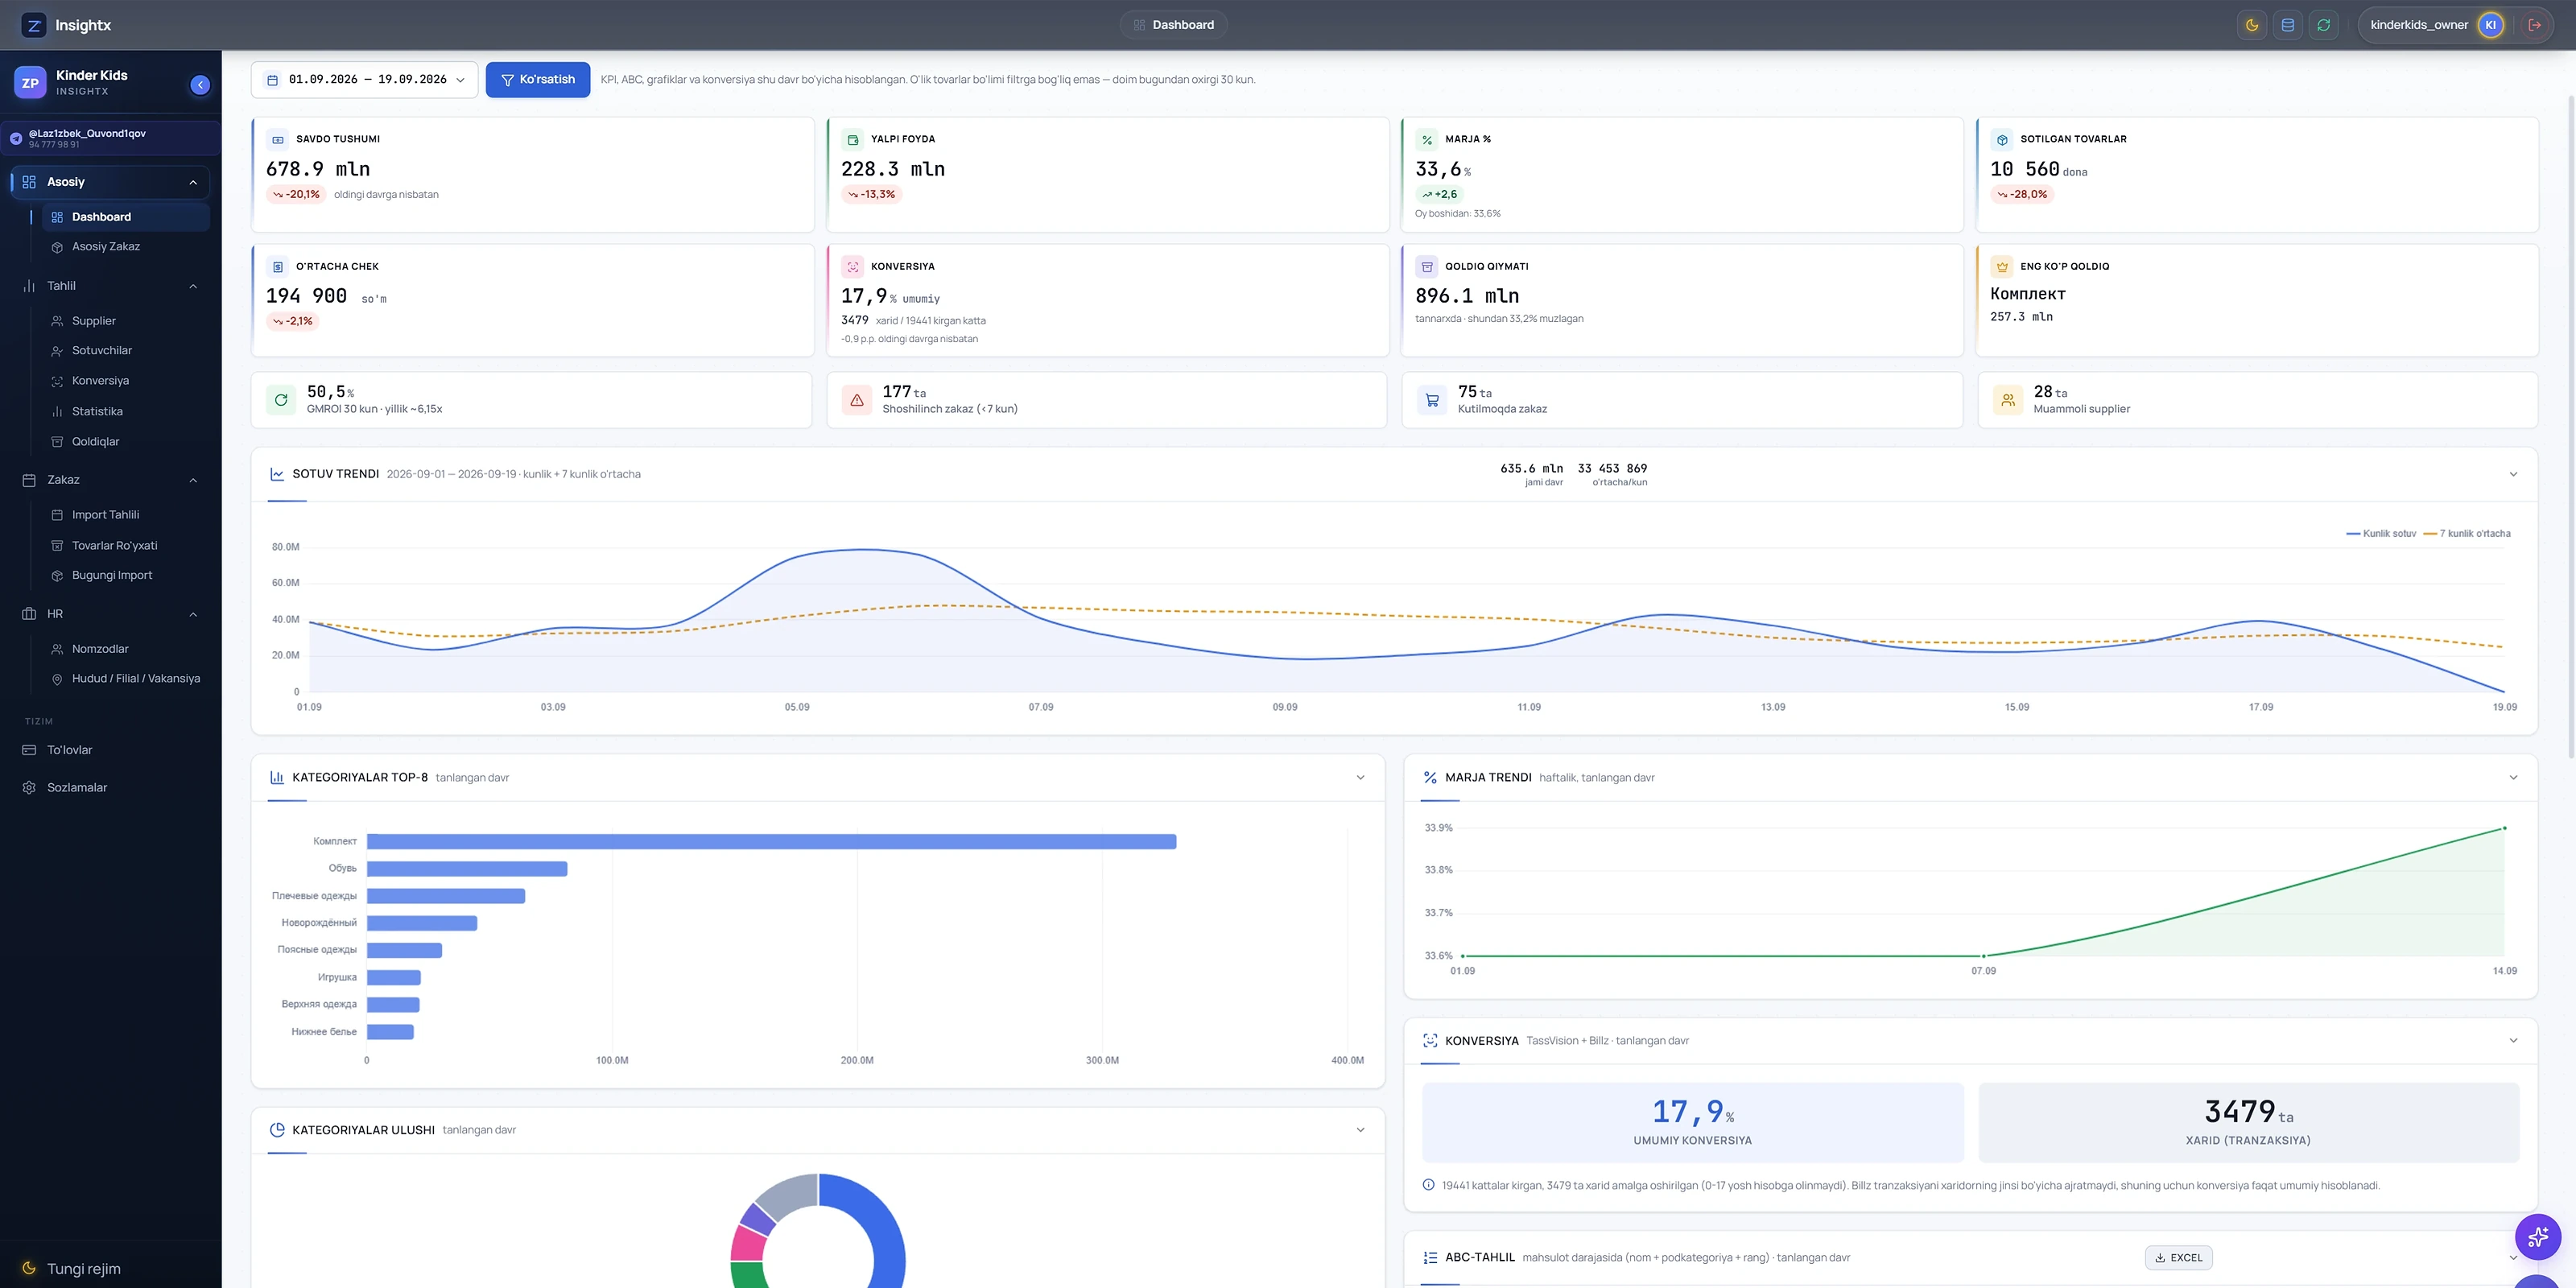
Task: Collapse the HR sidebar section
Action: [193, 614]
